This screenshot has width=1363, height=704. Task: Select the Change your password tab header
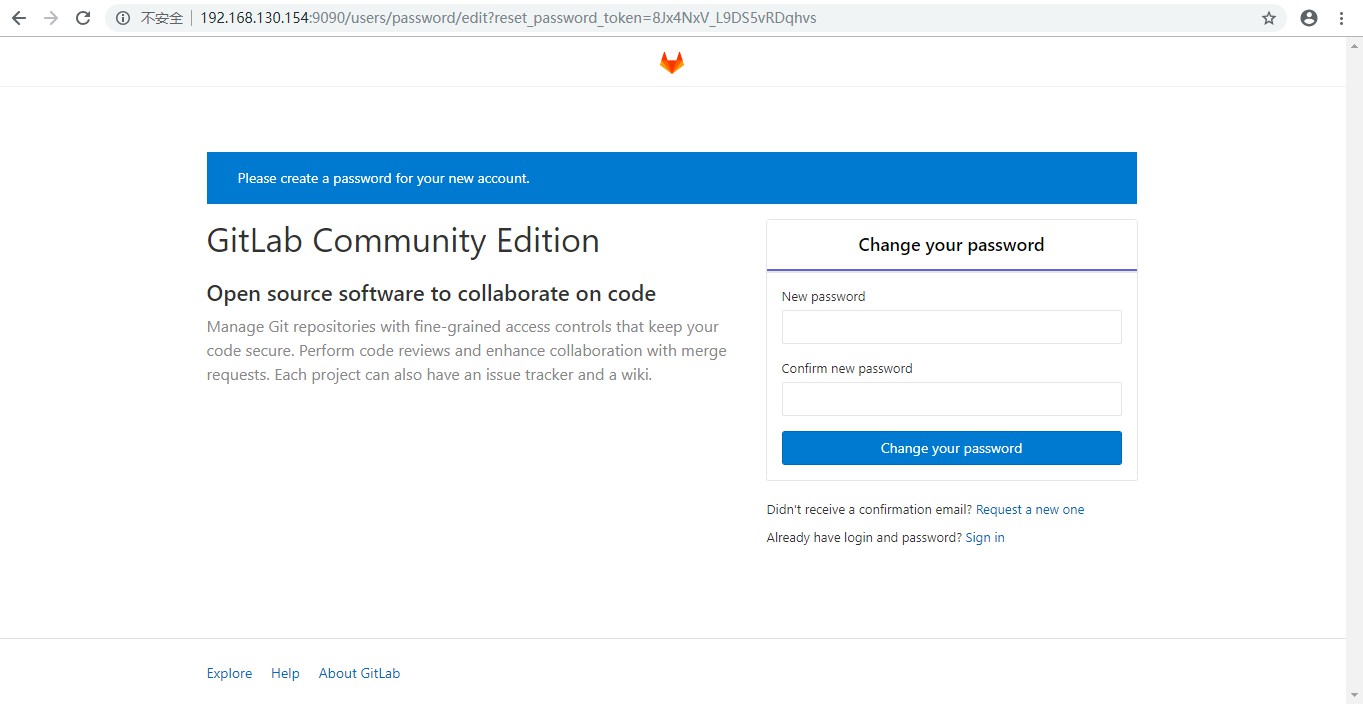point(951,245)
